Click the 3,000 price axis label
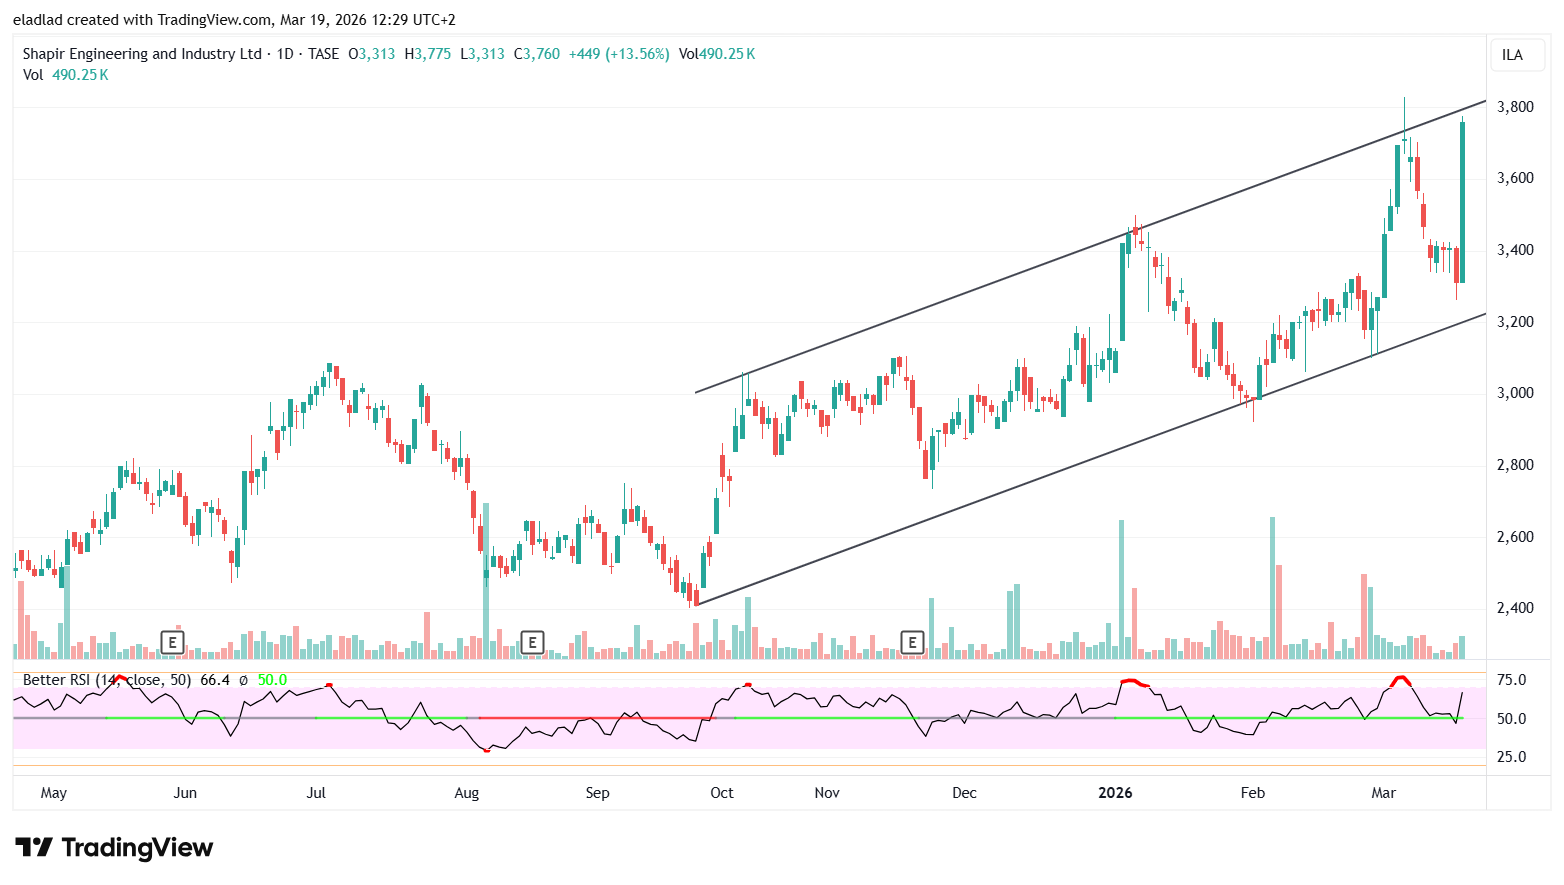1564x885 pixels. [x=1515, y=393]
